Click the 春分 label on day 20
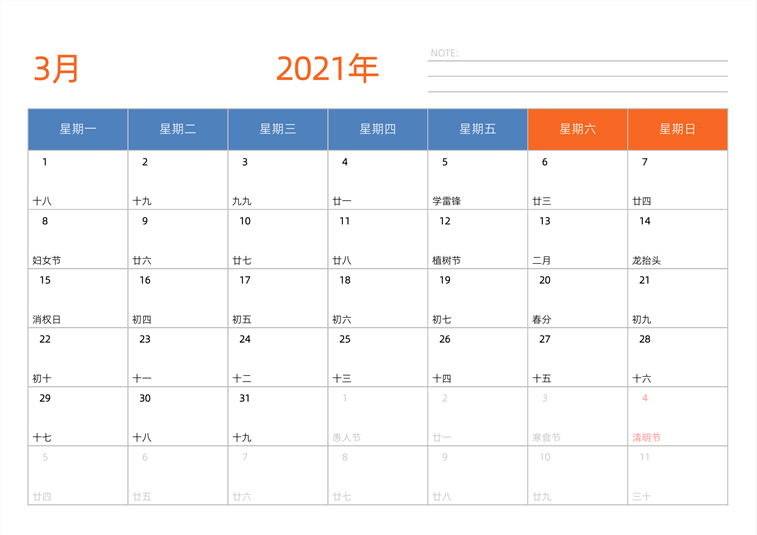This screenshot has height=535, width=757. pos(542,320)
